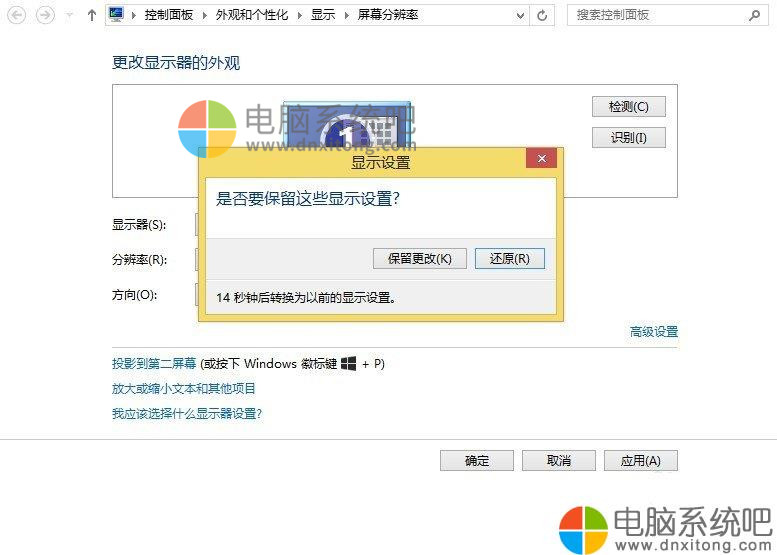The width and height of the screenshot is (777, 555).
Task: Expand the chevron after 外观和个性化 breadcrumb
Action: pos(302,16)
